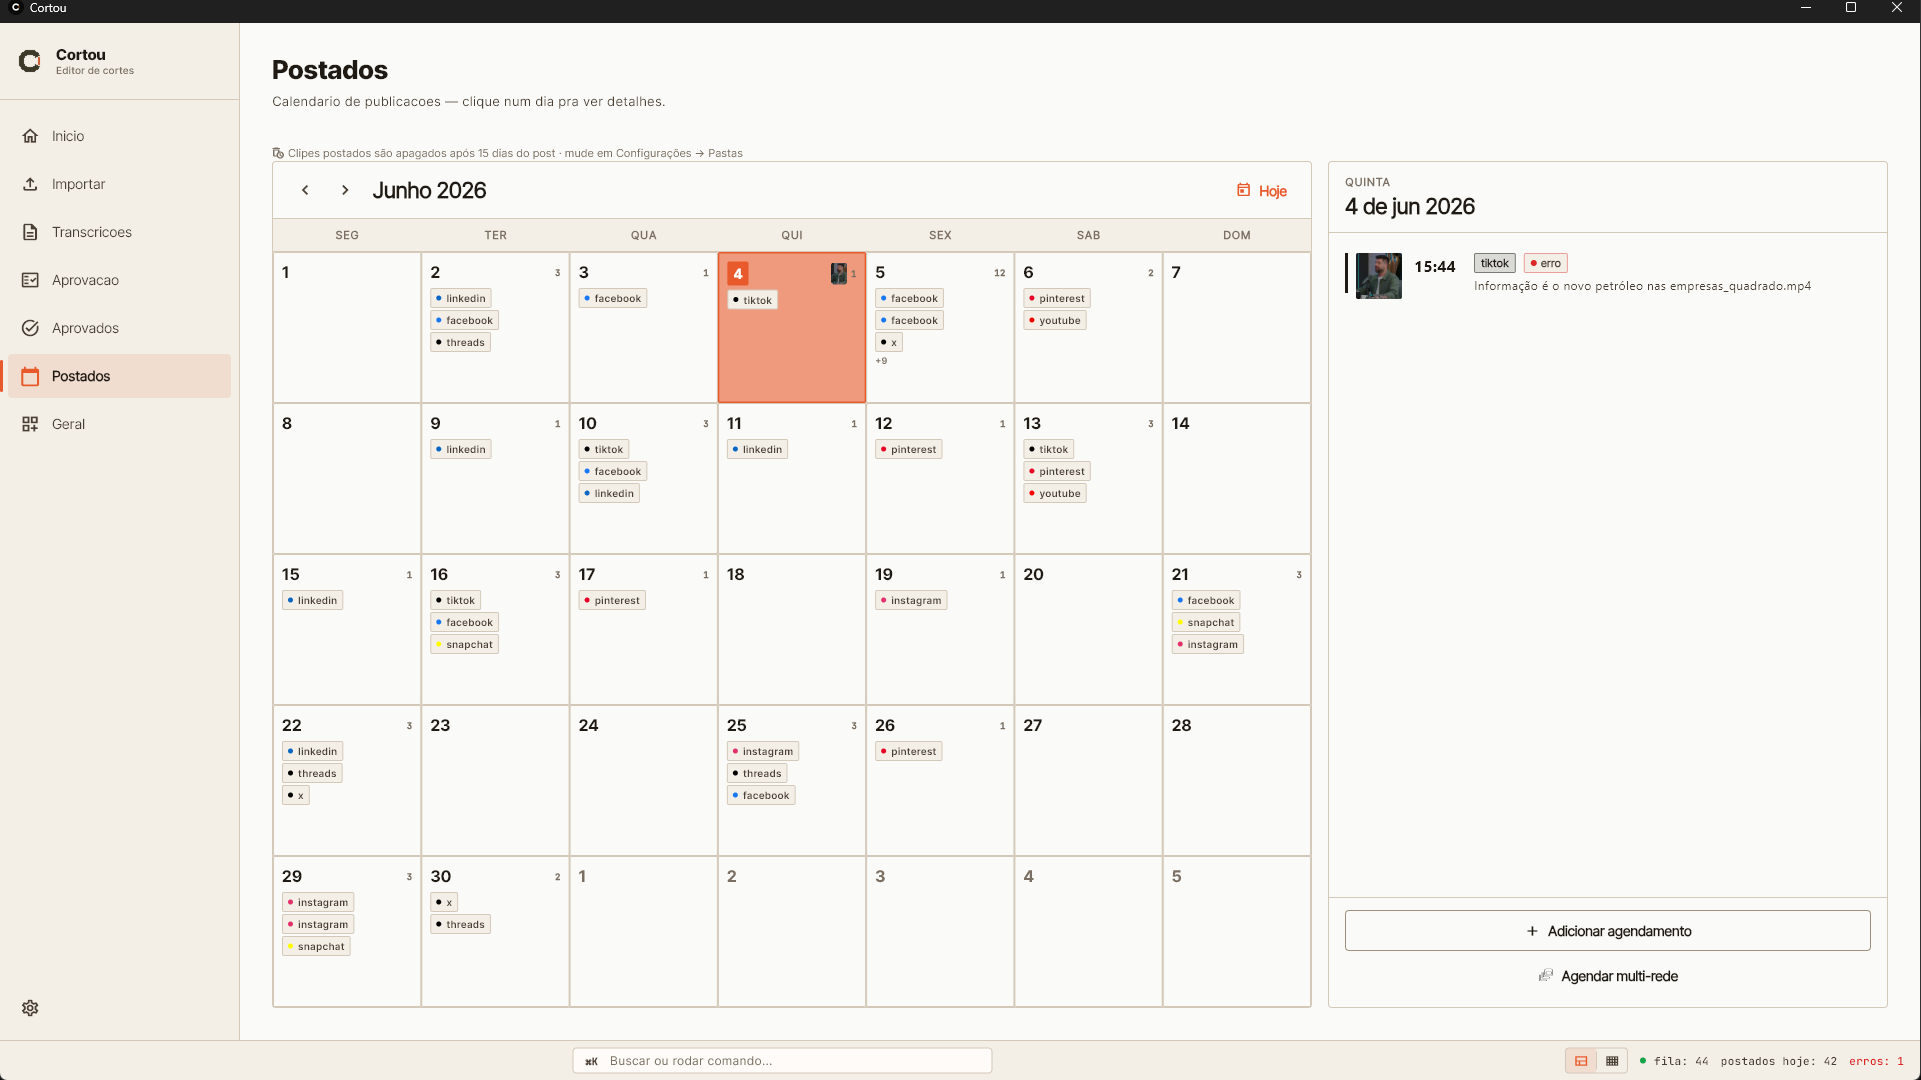This screenshot has width=1921, height=1080.
Task: Click the erro status badge
Action: (1545, 263)
